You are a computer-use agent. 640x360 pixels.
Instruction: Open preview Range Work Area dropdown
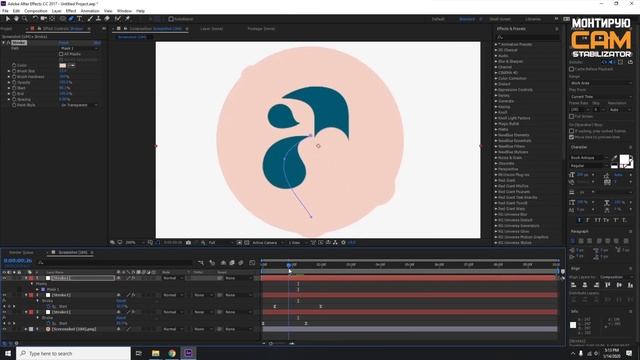(x=600, y=83)
